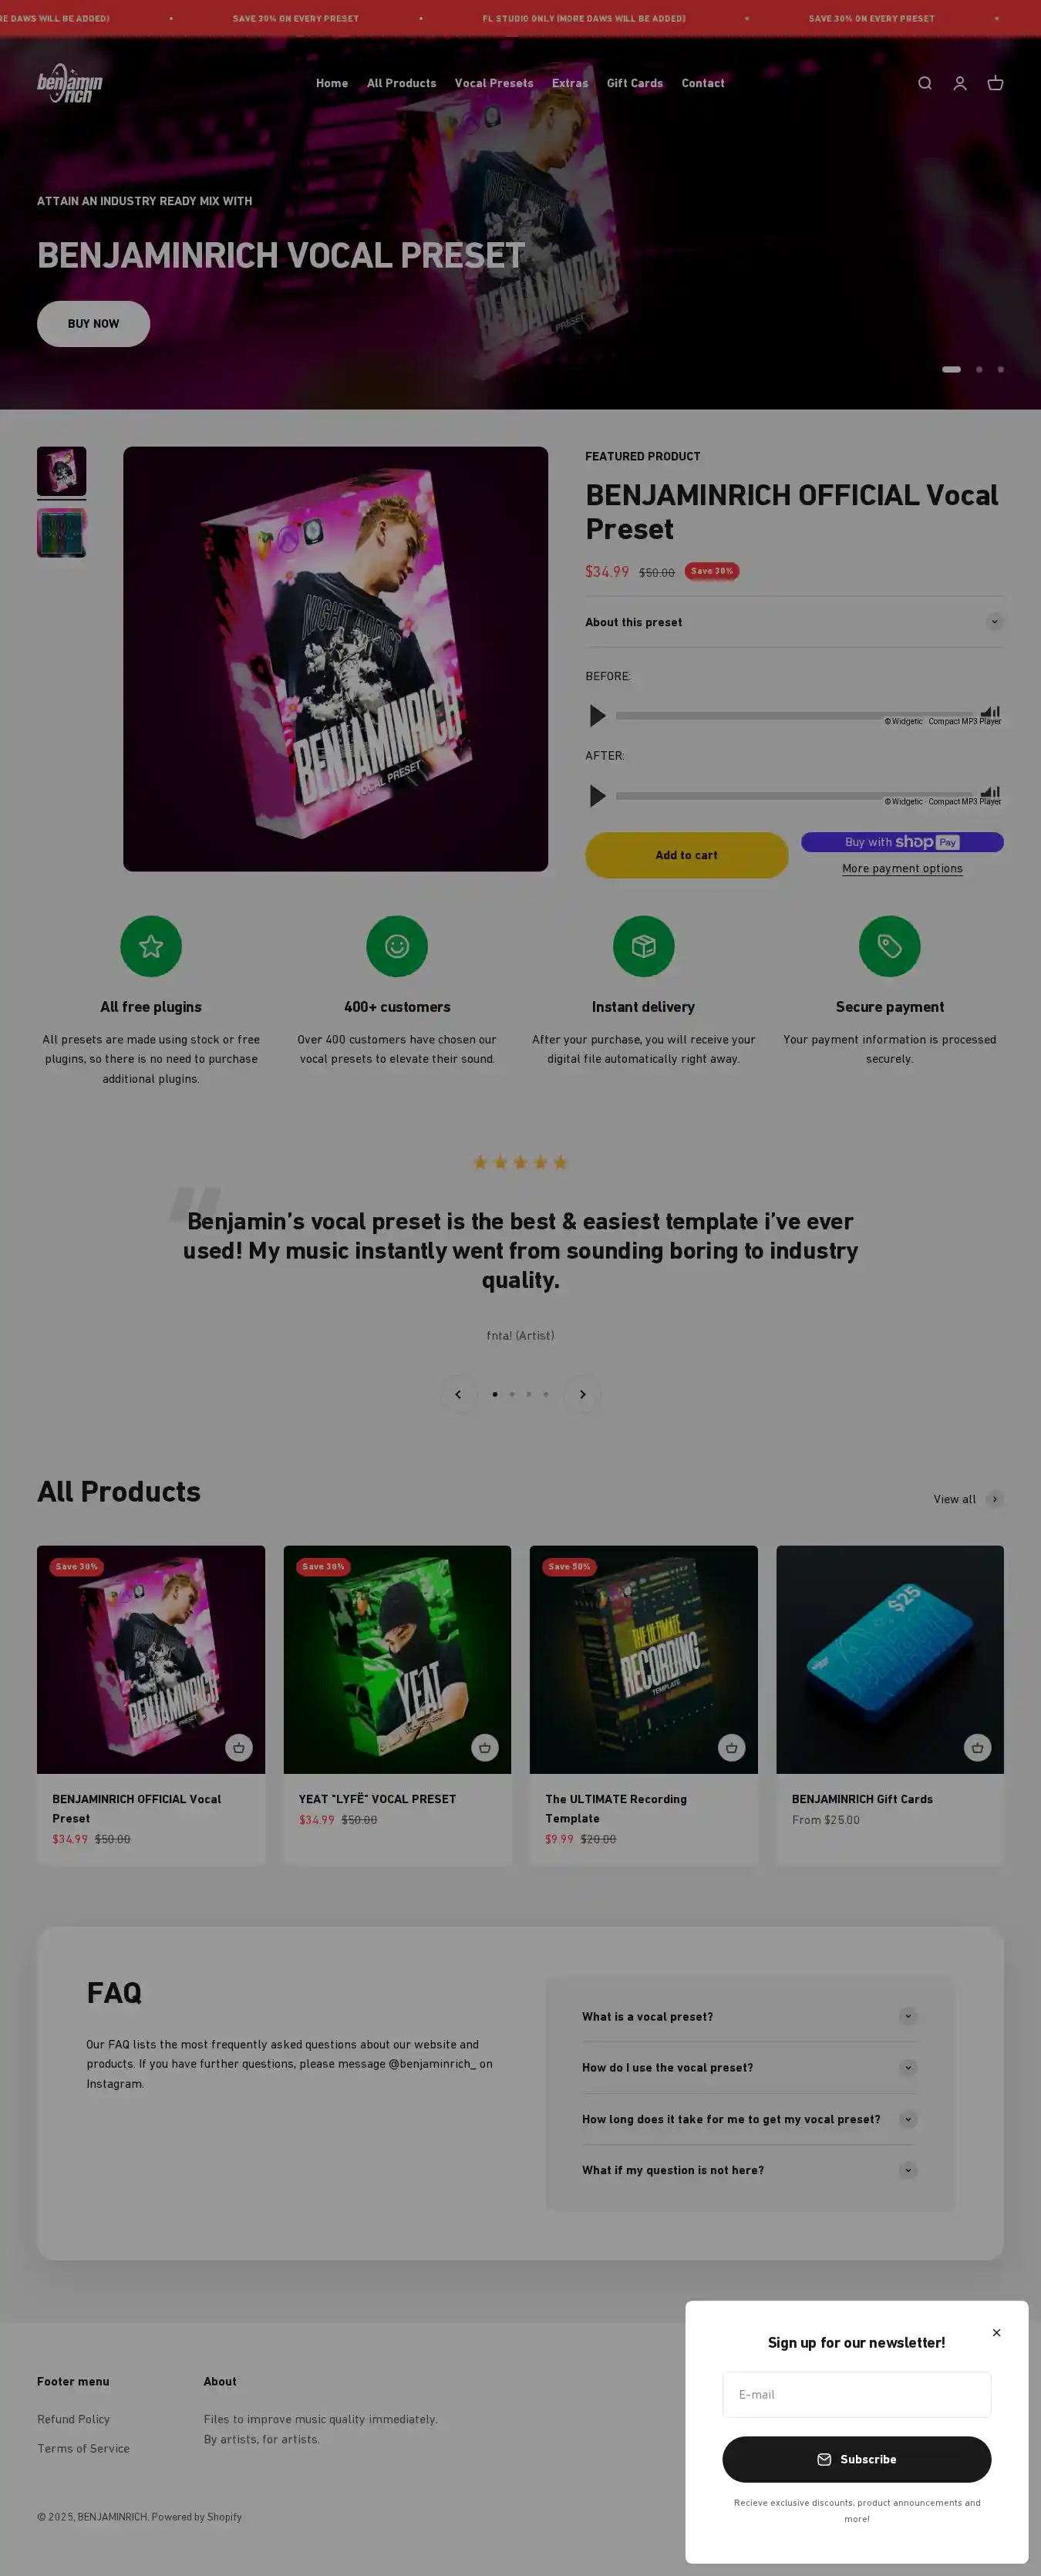Open the shopping cart icon in header
The height and width of the screenshot is (2576, 1041).
(995, 83)
